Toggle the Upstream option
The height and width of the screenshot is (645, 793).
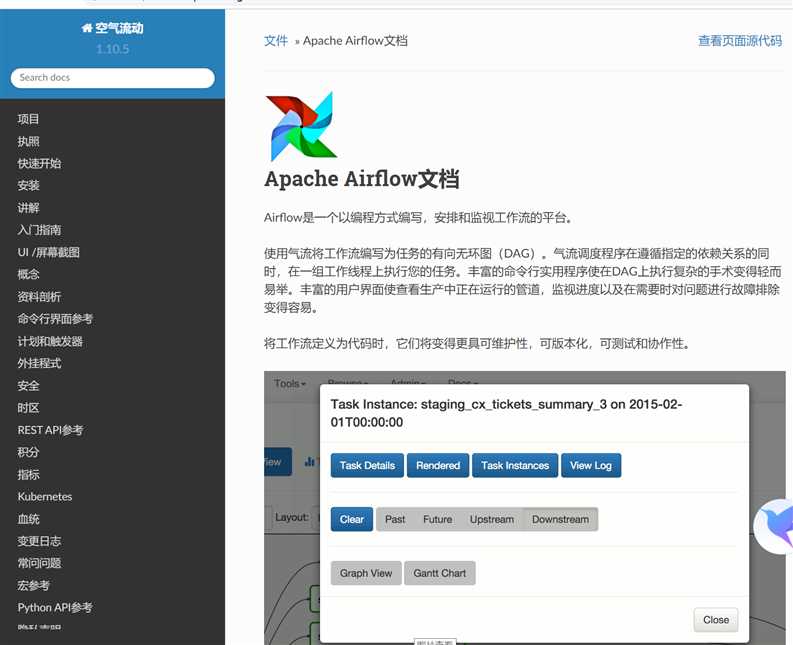pos(492,520)
